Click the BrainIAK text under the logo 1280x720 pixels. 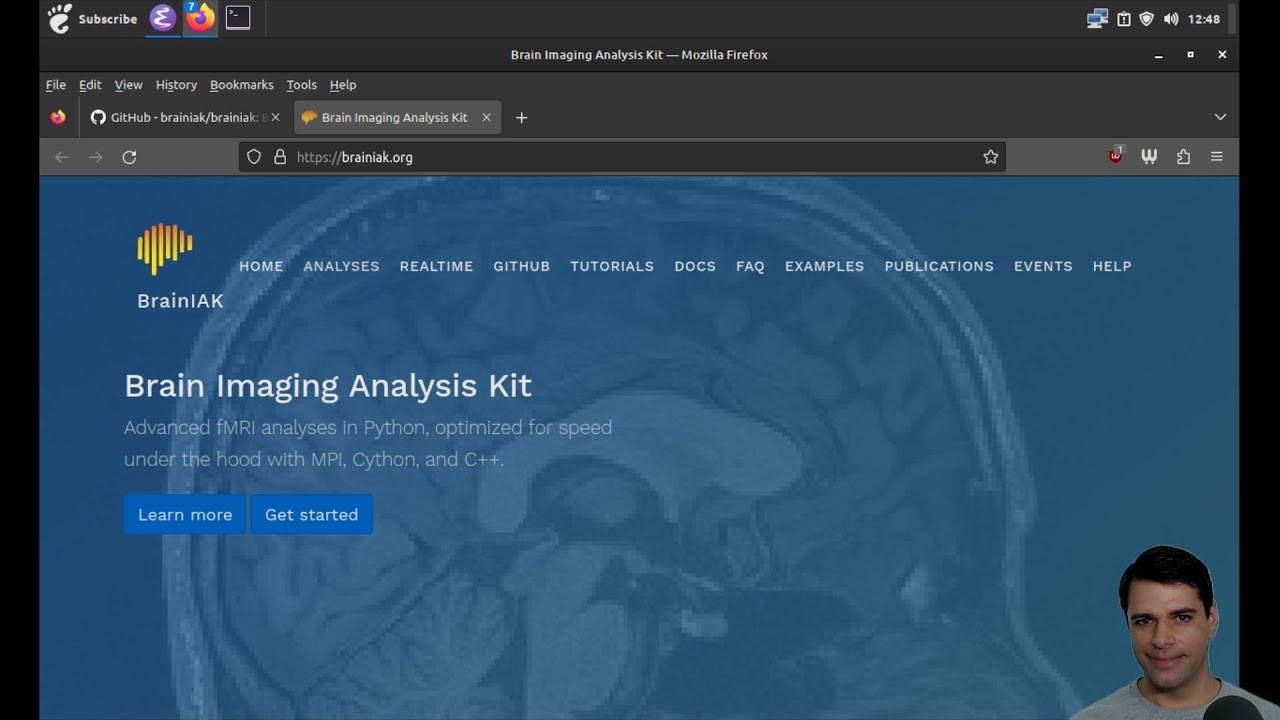181,300
